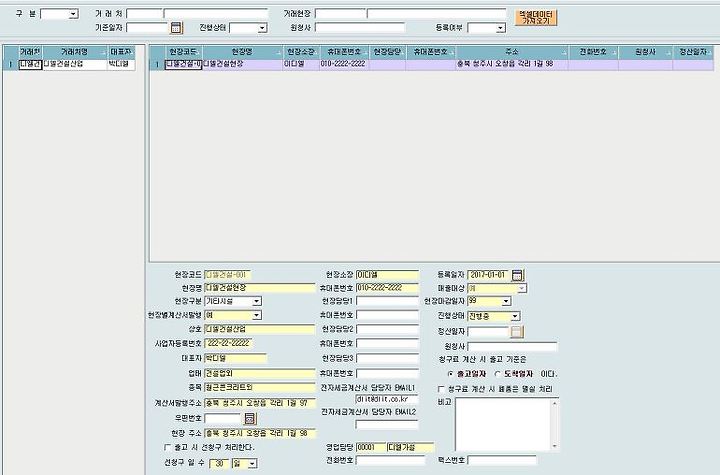Click the 현장담당2 input field

coord(388,329)
